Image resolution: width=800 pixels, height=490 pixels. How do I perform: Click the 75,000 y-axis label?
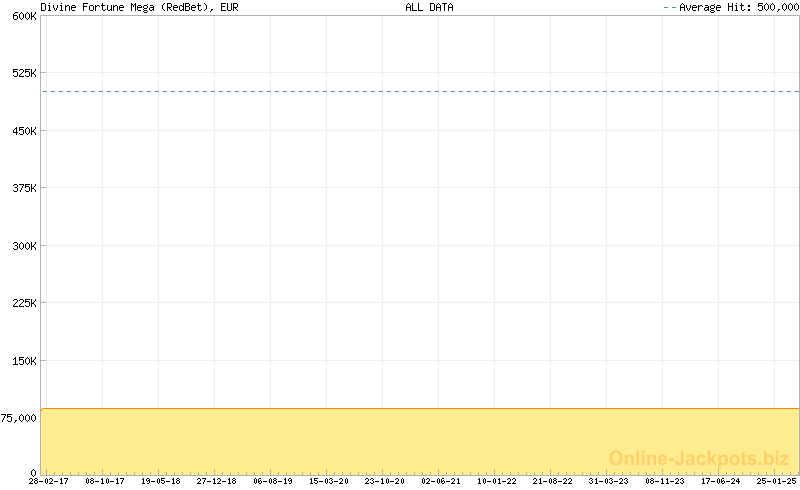19,418
